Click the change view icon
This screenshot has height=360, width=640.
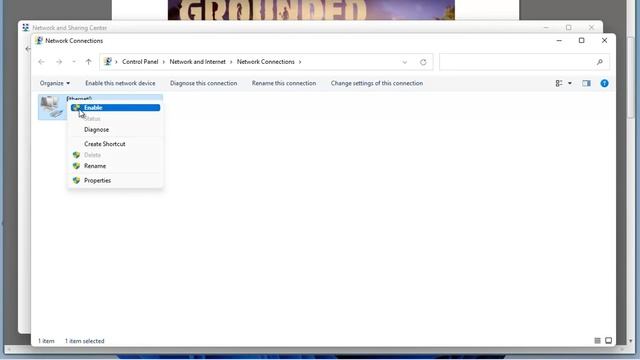[559, 83]
